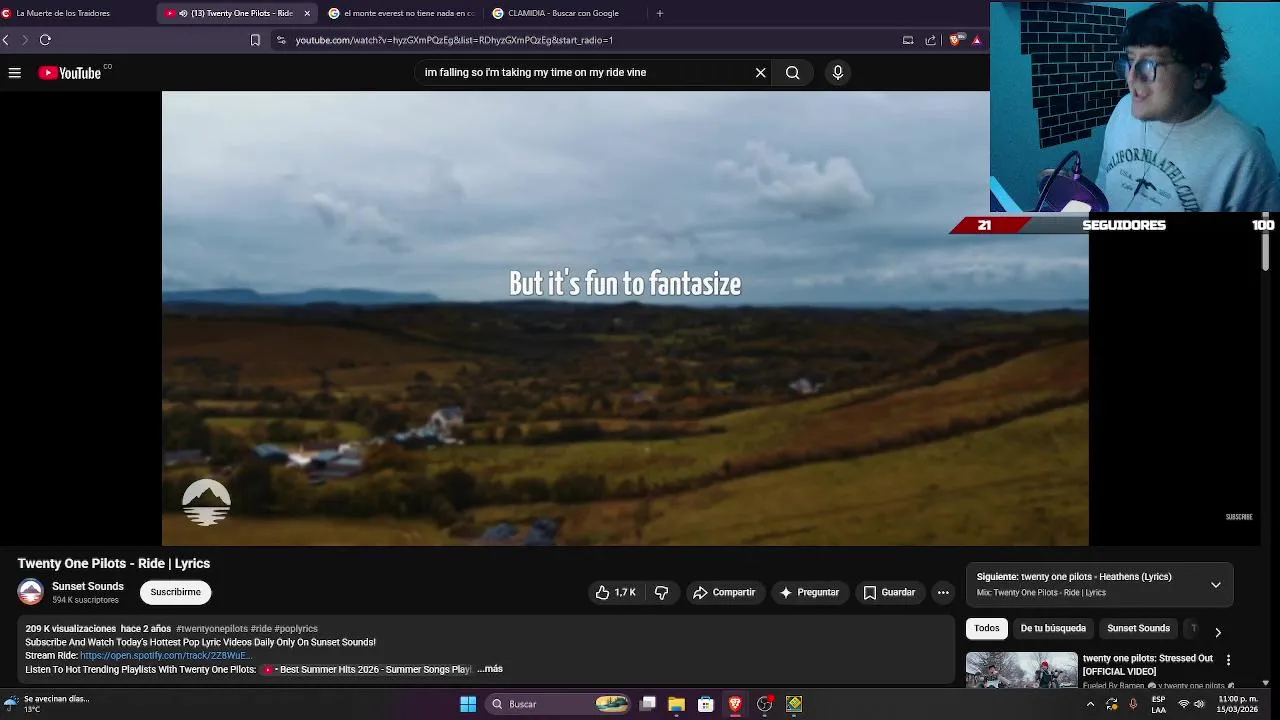Open the green diamond app taskbar icon
Image resolution: width=1280 pixels, height=720 pixels.
coord(794,704)
